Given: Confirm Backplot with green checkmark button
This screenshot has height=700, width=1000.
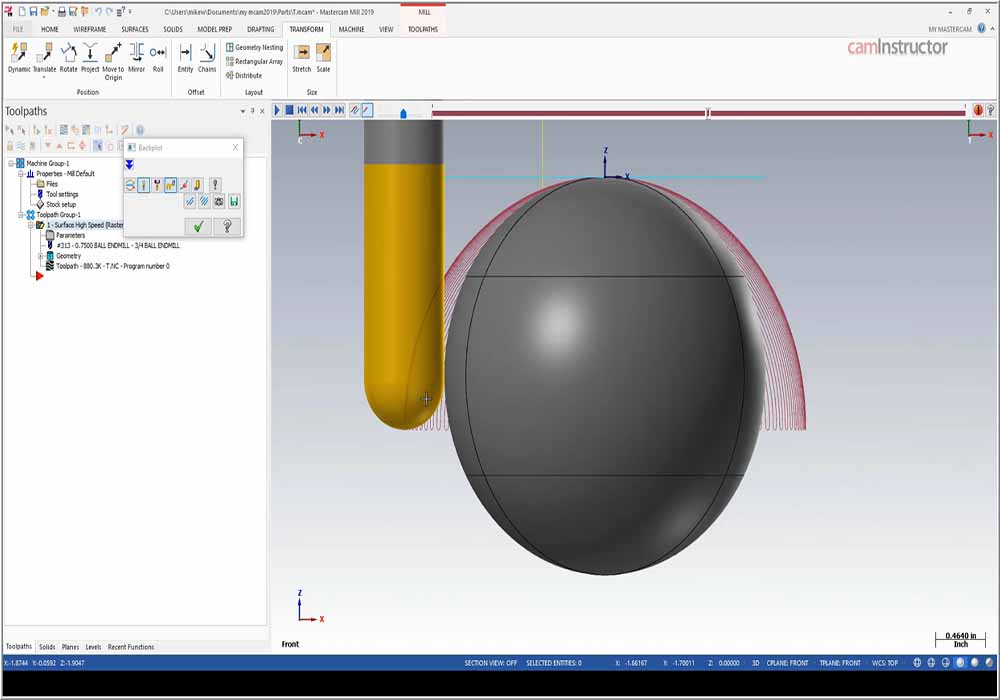Looking at the screenshot, I should [198, 227].
